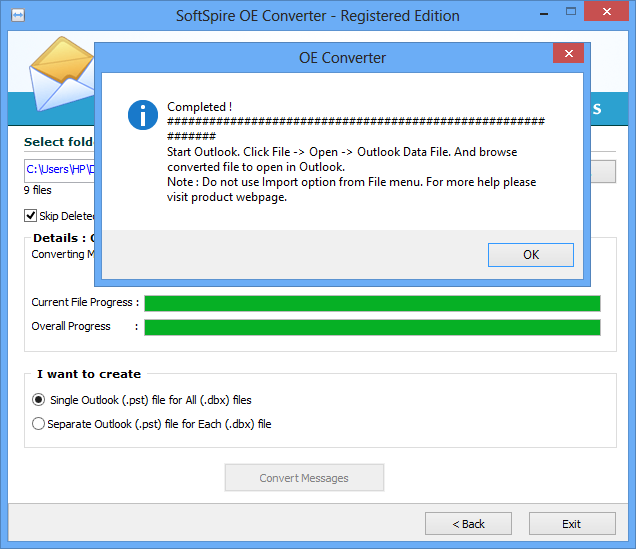Viewport: 636px width, 549px height.
Task: Toggle the Skip Deleted checkbox
Action: pyautogui.click(x=30, y=215)
